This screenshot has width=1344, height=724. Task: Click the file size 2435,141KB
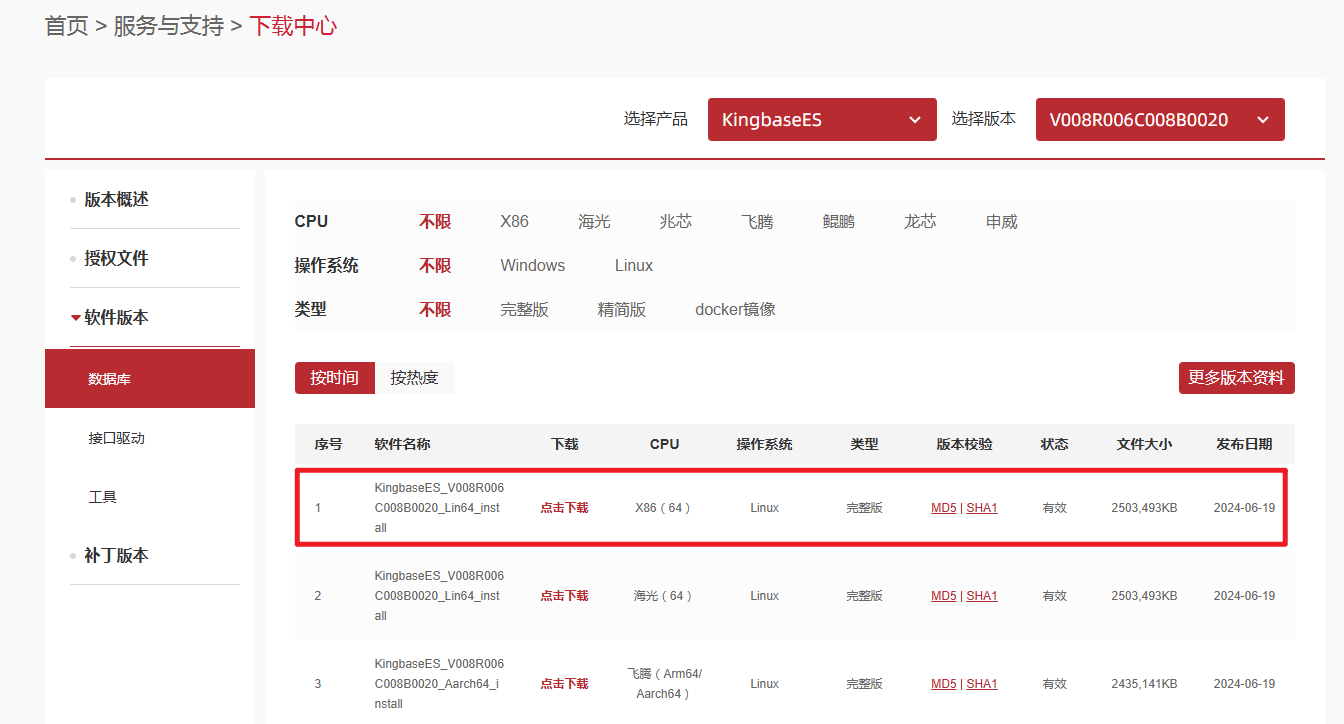click(1144, 684)
